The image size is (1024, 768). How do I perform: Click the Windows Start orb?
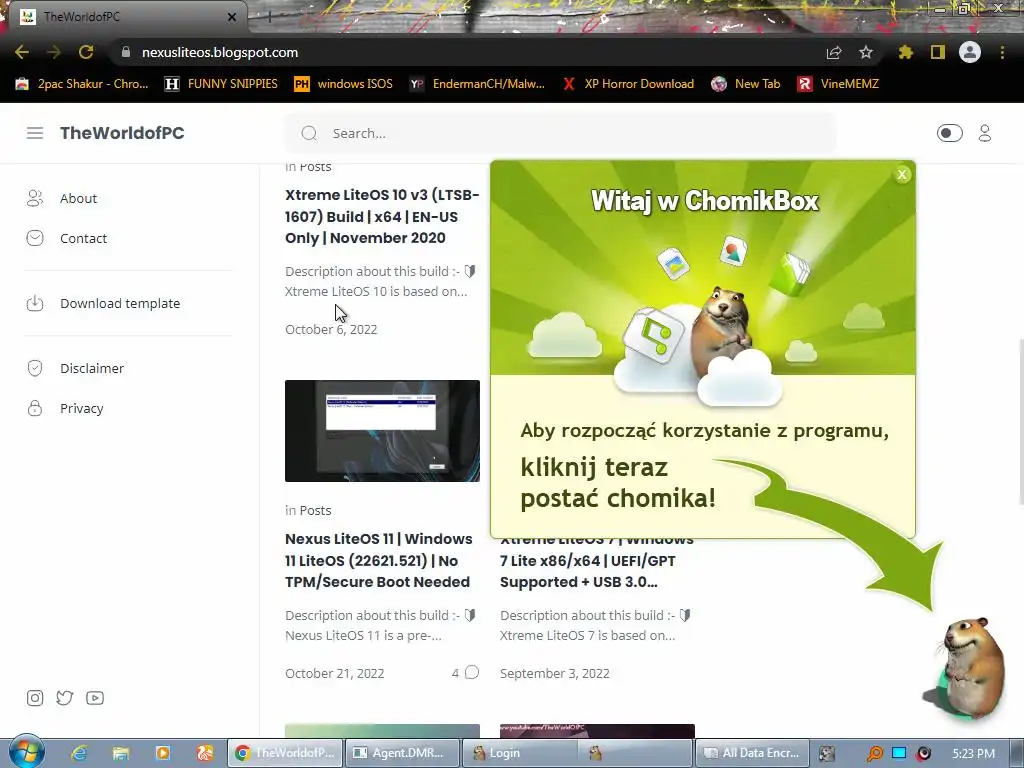click(x=26, y=752)
